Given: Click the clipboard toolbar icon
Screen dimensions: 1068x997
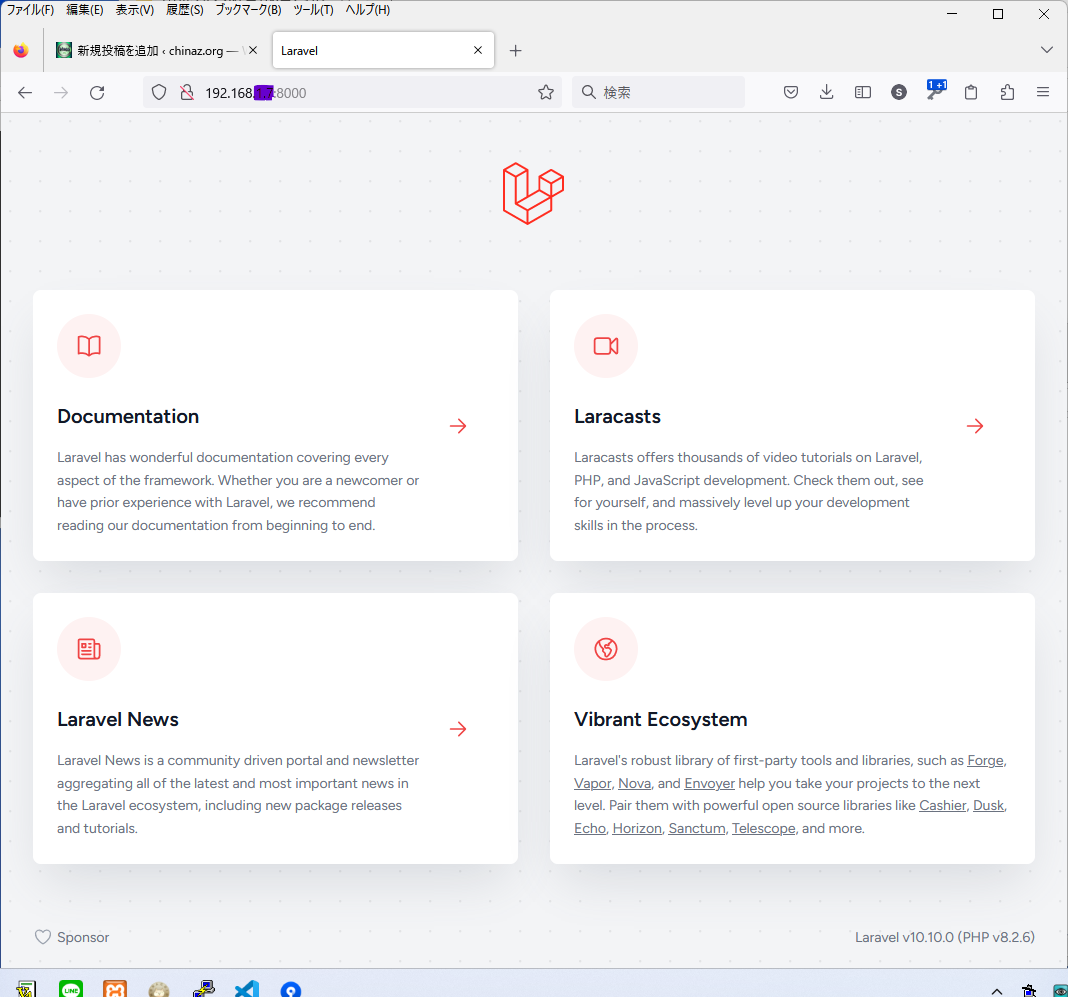Looking at the screenshot, I should 971,93.
